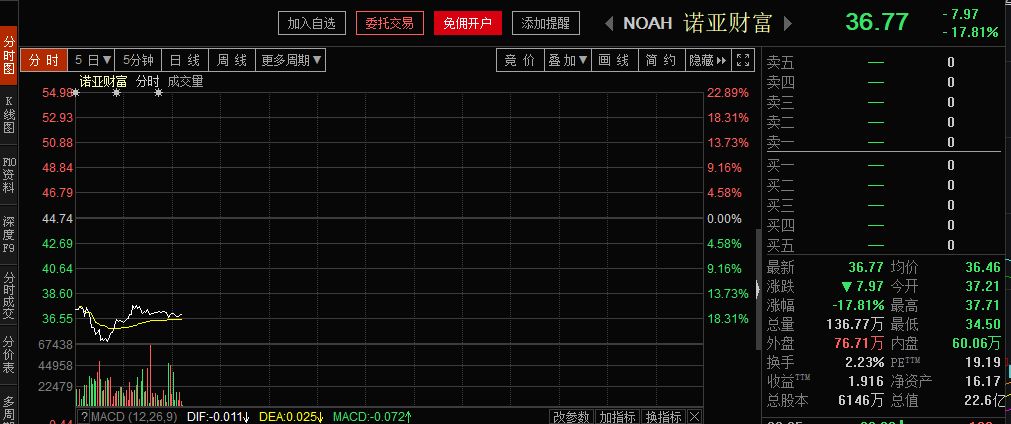Viewport: 1011px width, 424px height.
Task: Click the 委托交易 button
Action: pos(389,24)
